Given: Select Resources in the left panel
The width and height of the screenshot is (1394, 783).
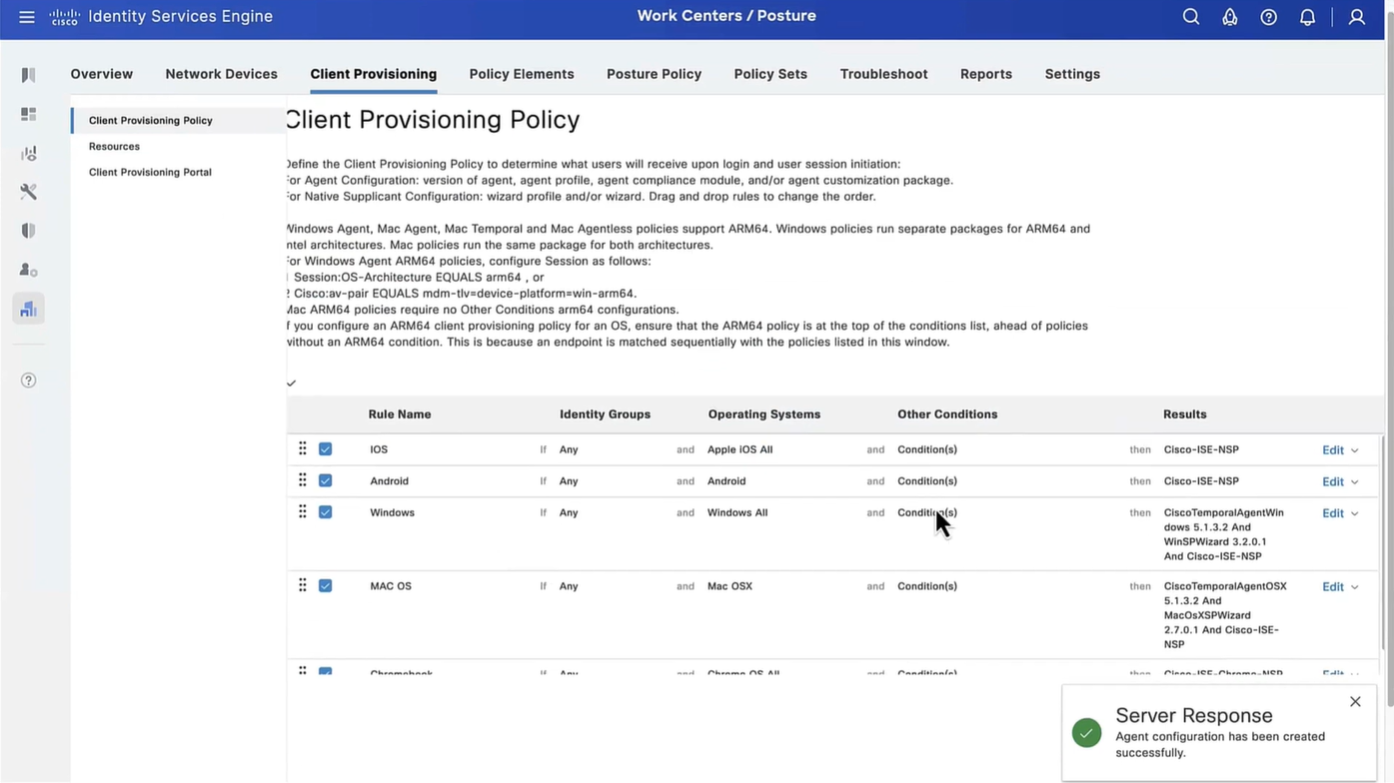Looking at the screenshot, I should click(x=114, y=146).
